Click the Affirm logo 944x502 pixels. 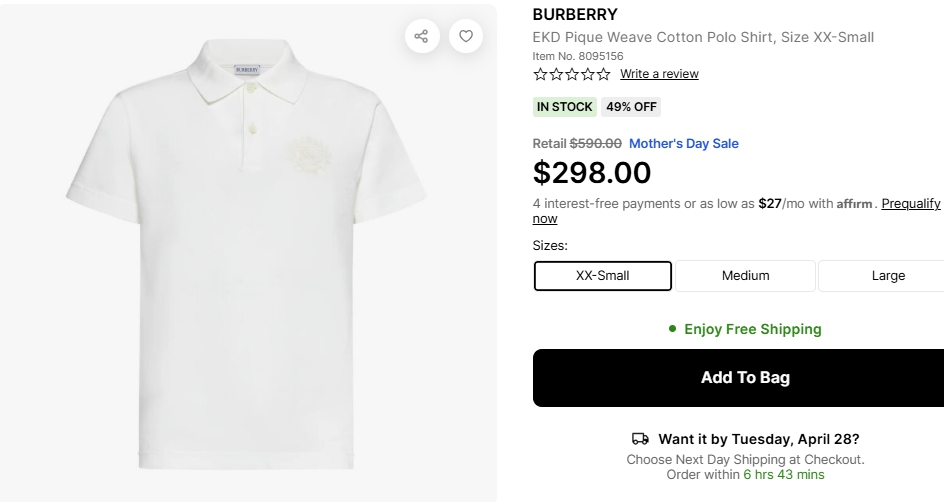tap(855, 204)
